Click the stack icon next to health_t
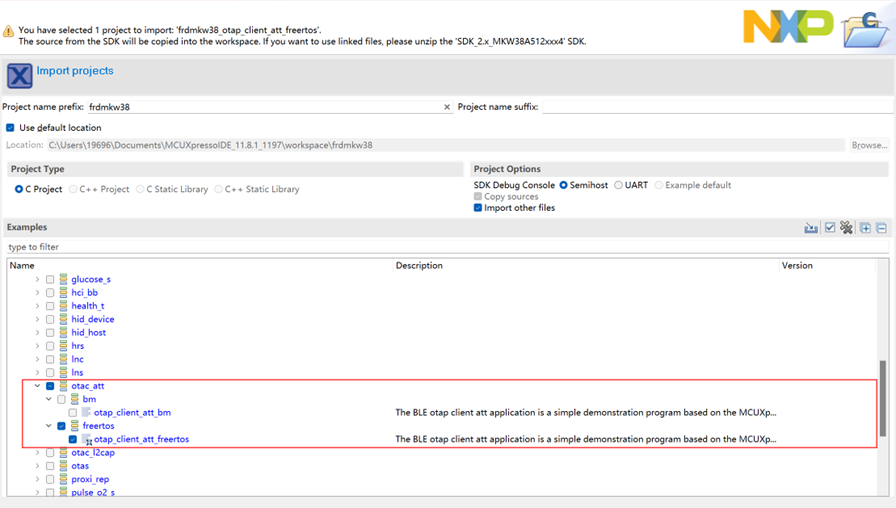Image resolution: width=896 pixels, height=508 pixels. (x=63, y=306)
